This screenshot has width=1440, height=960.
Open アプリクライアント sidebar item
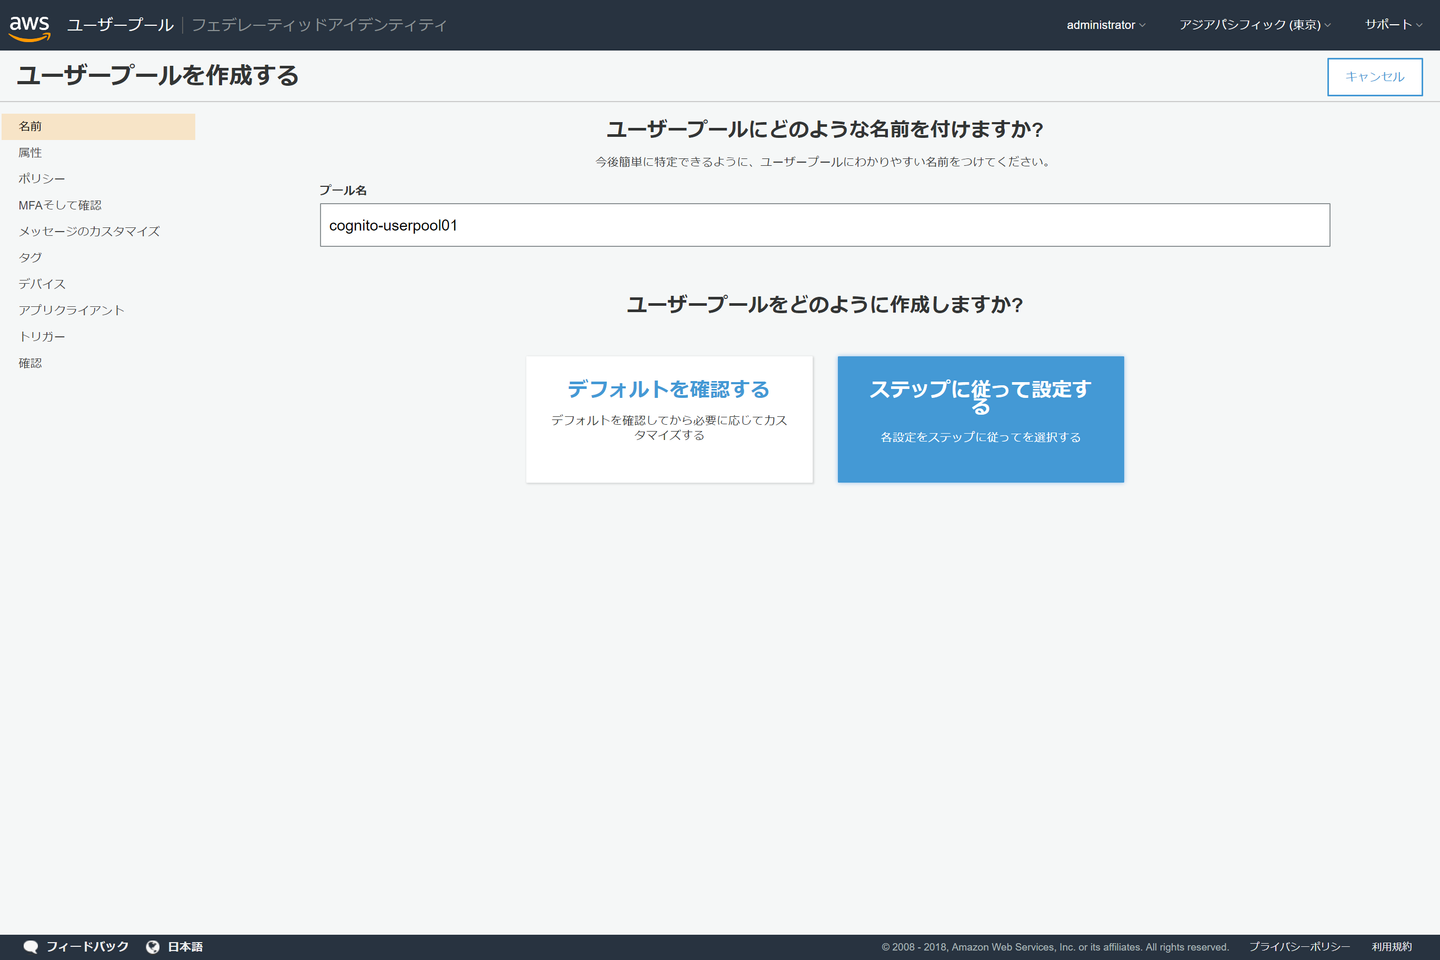click(71, 310)
